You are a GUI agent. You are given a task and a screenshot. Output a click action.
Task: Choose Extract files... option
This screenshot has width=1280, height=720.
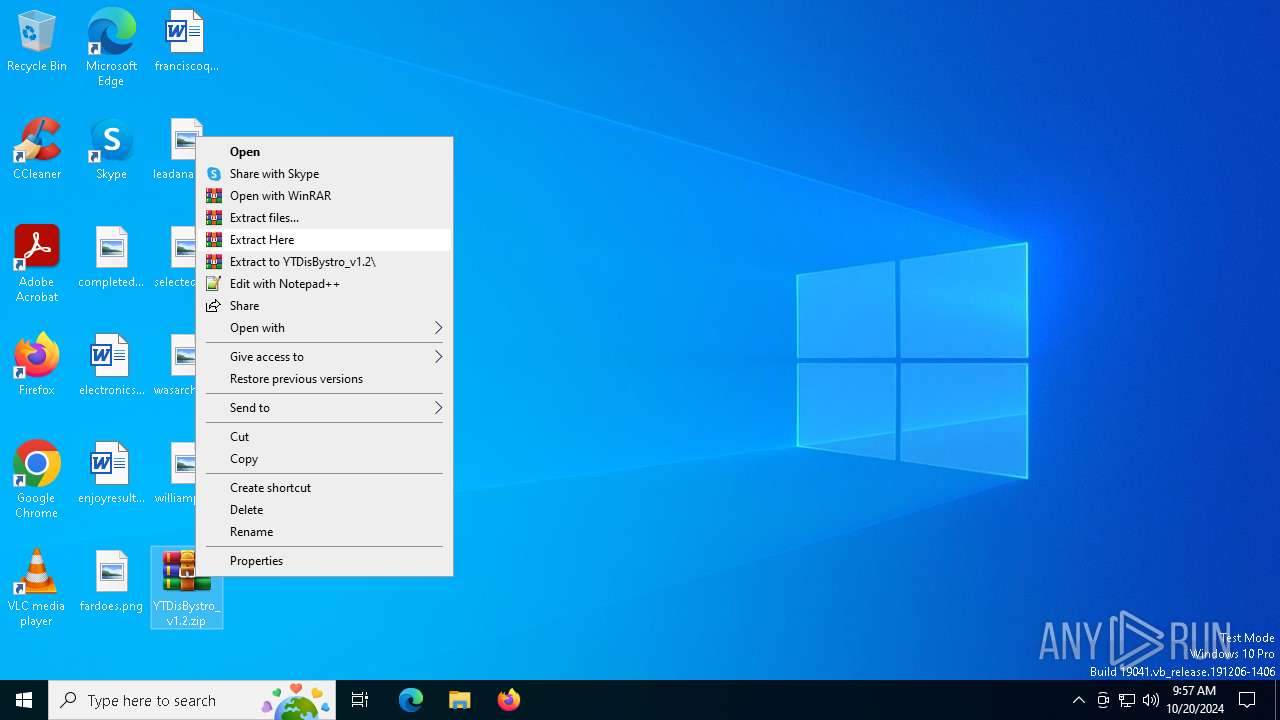point(324,218)
